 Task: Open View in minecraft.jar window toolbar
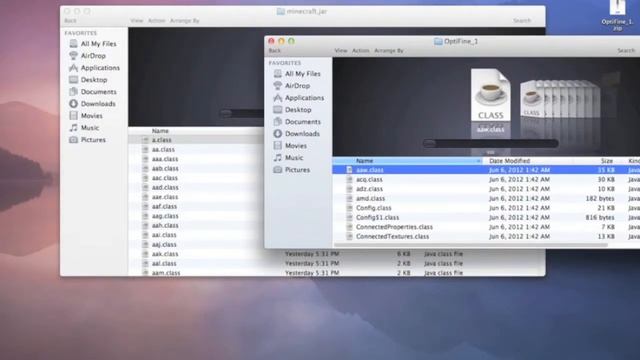137,20
